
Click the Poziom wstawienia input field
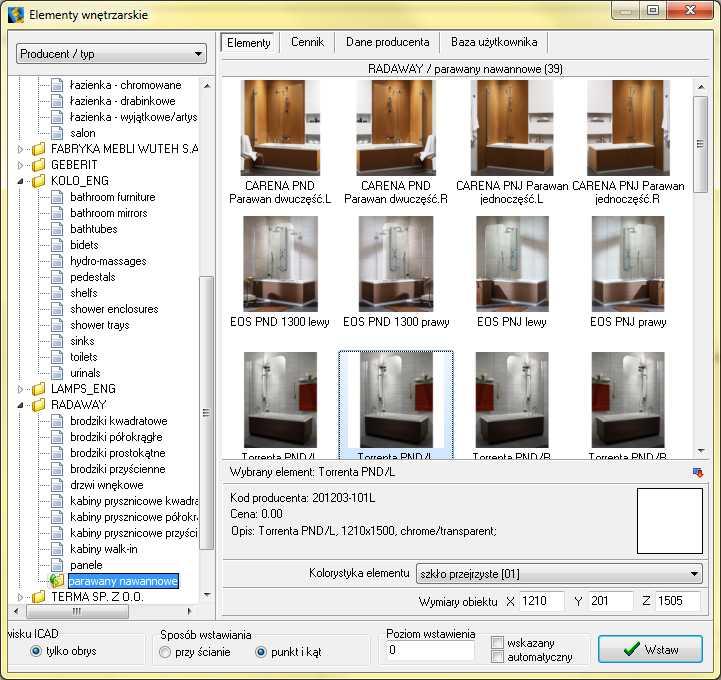430,650
